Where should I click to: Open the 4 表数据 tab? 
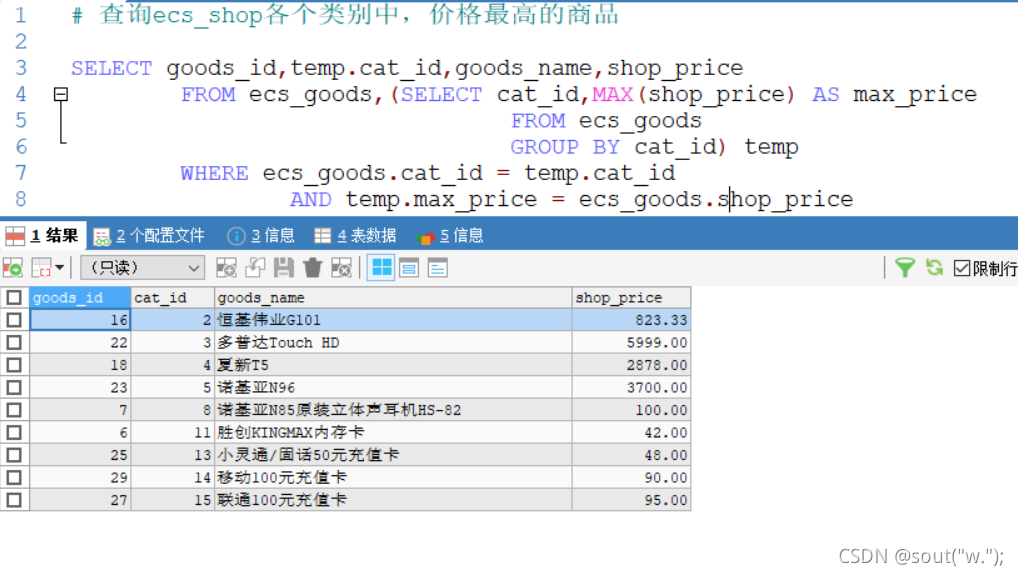coord(355,236)
